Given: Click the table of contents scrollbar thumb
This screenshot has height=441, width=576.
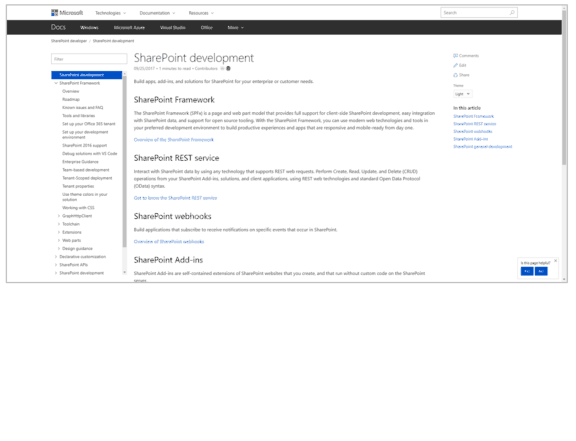Looking at the screenshot, I should tap(125, 162).
